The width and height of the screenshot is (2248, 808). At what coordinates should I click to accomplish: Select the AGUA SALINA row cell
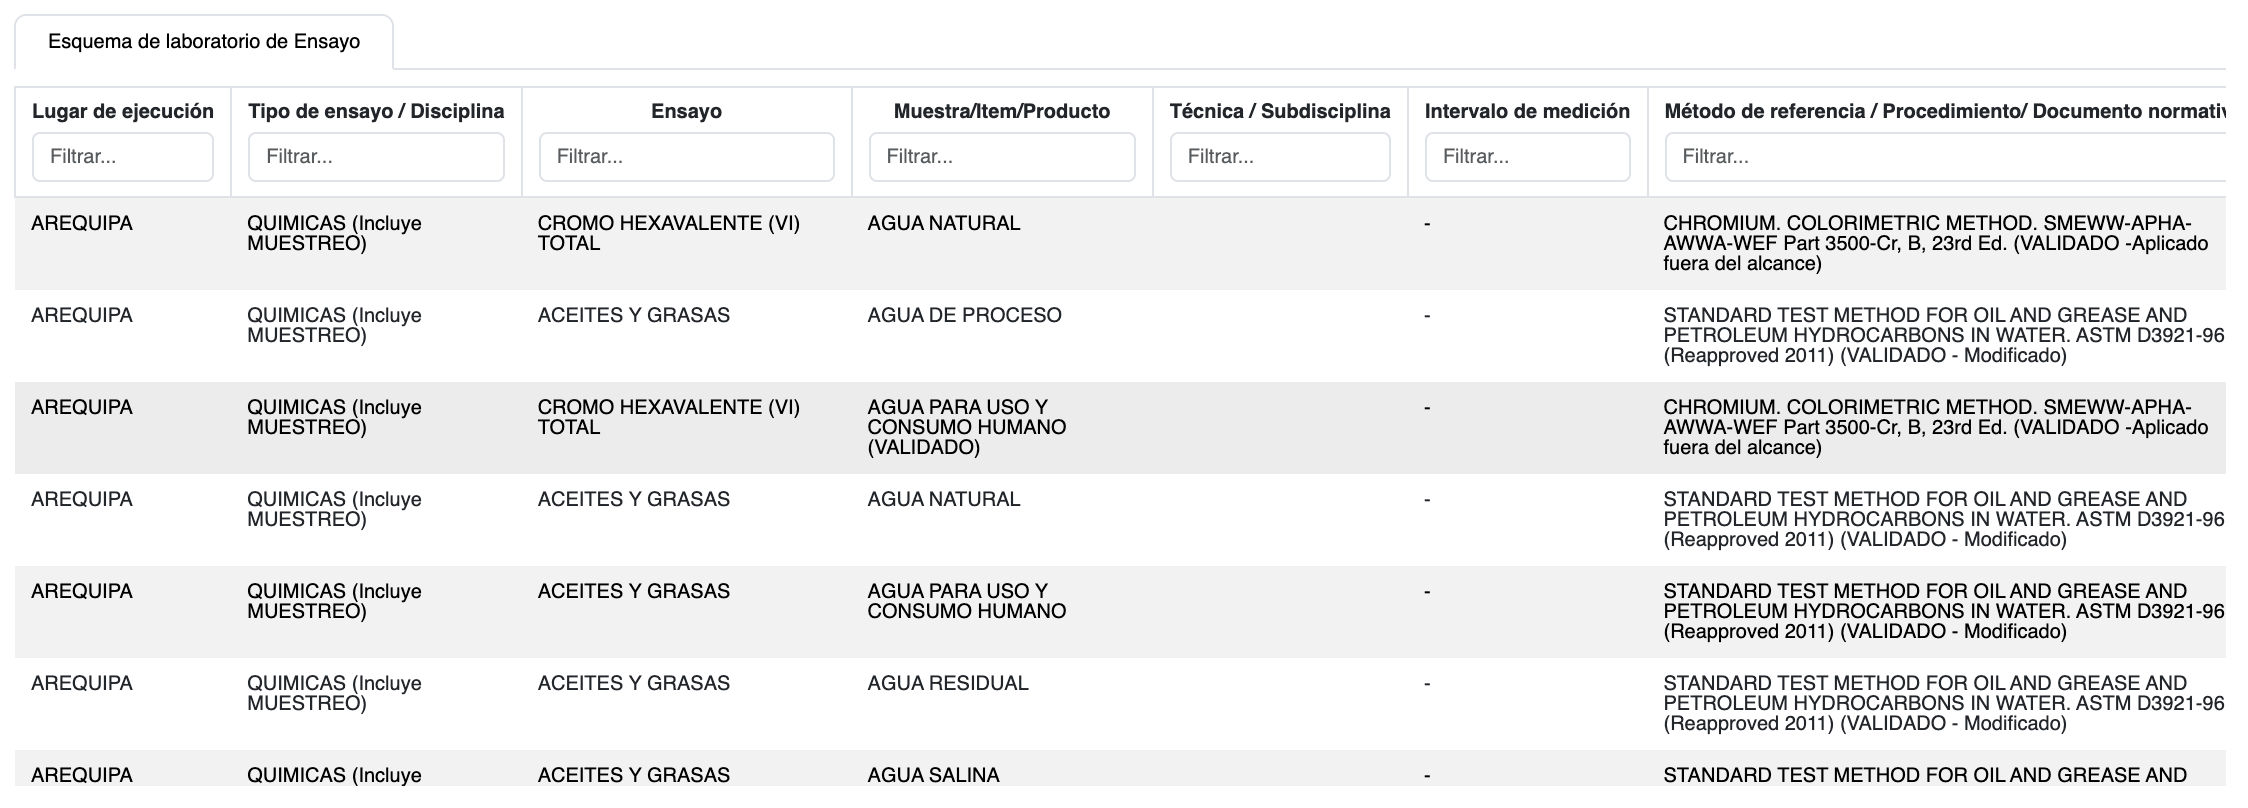pos(933,775)
